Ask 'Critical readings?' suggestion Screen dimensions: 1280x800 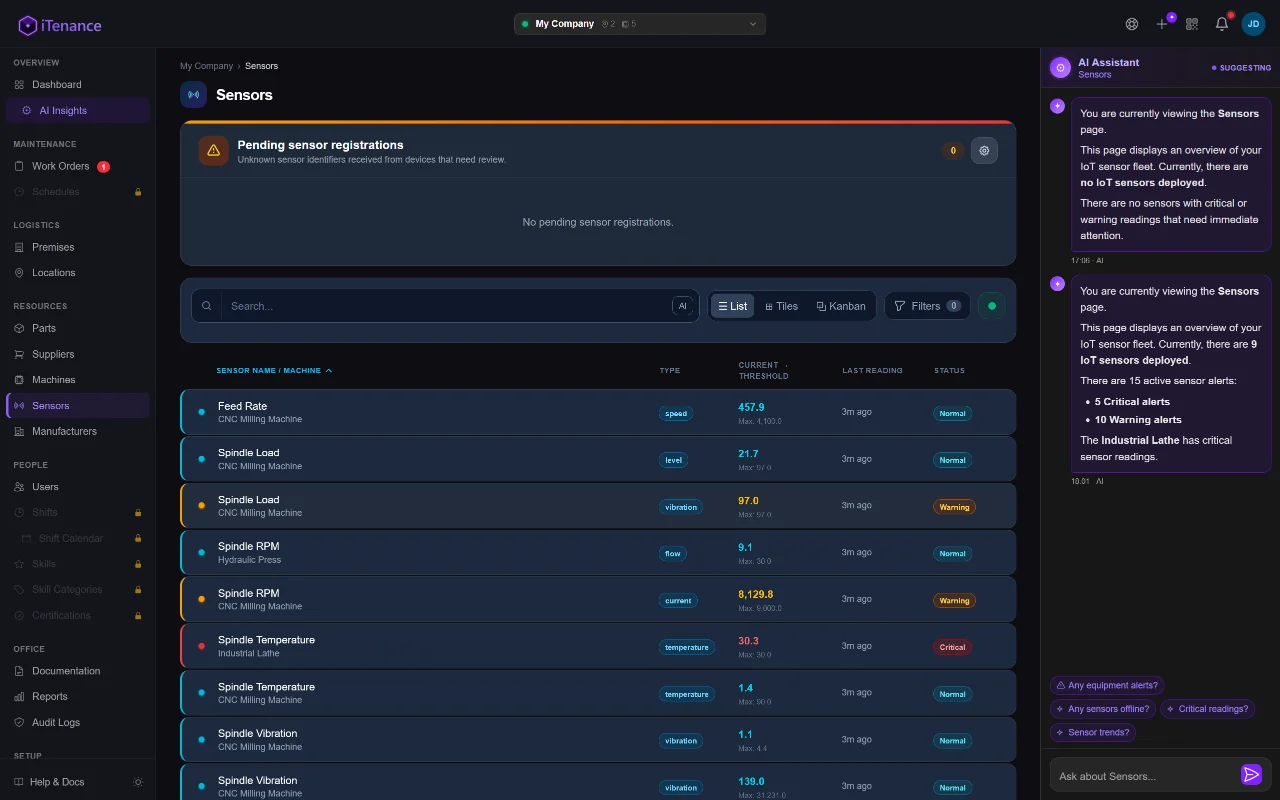point(1208,709)
